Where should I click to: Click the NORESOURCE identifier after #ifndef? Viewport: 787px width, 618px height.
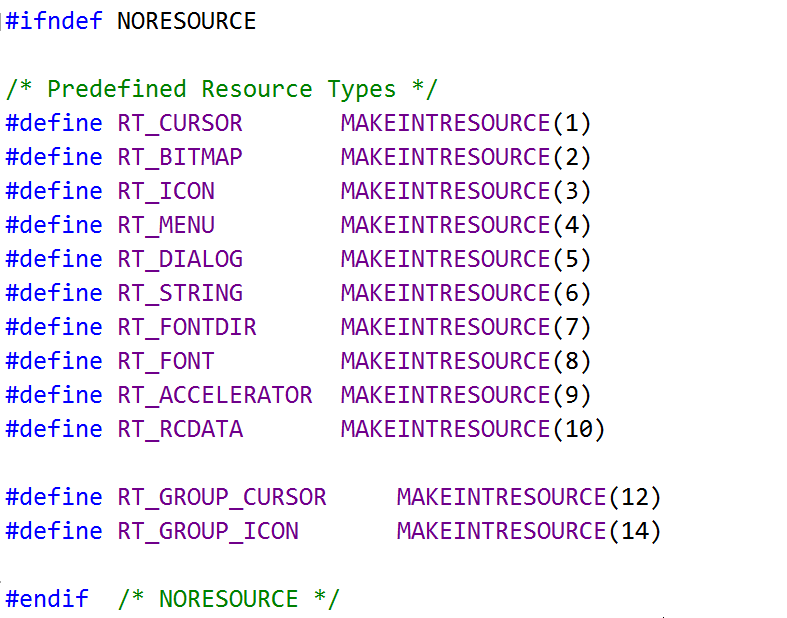coord(186,21)
